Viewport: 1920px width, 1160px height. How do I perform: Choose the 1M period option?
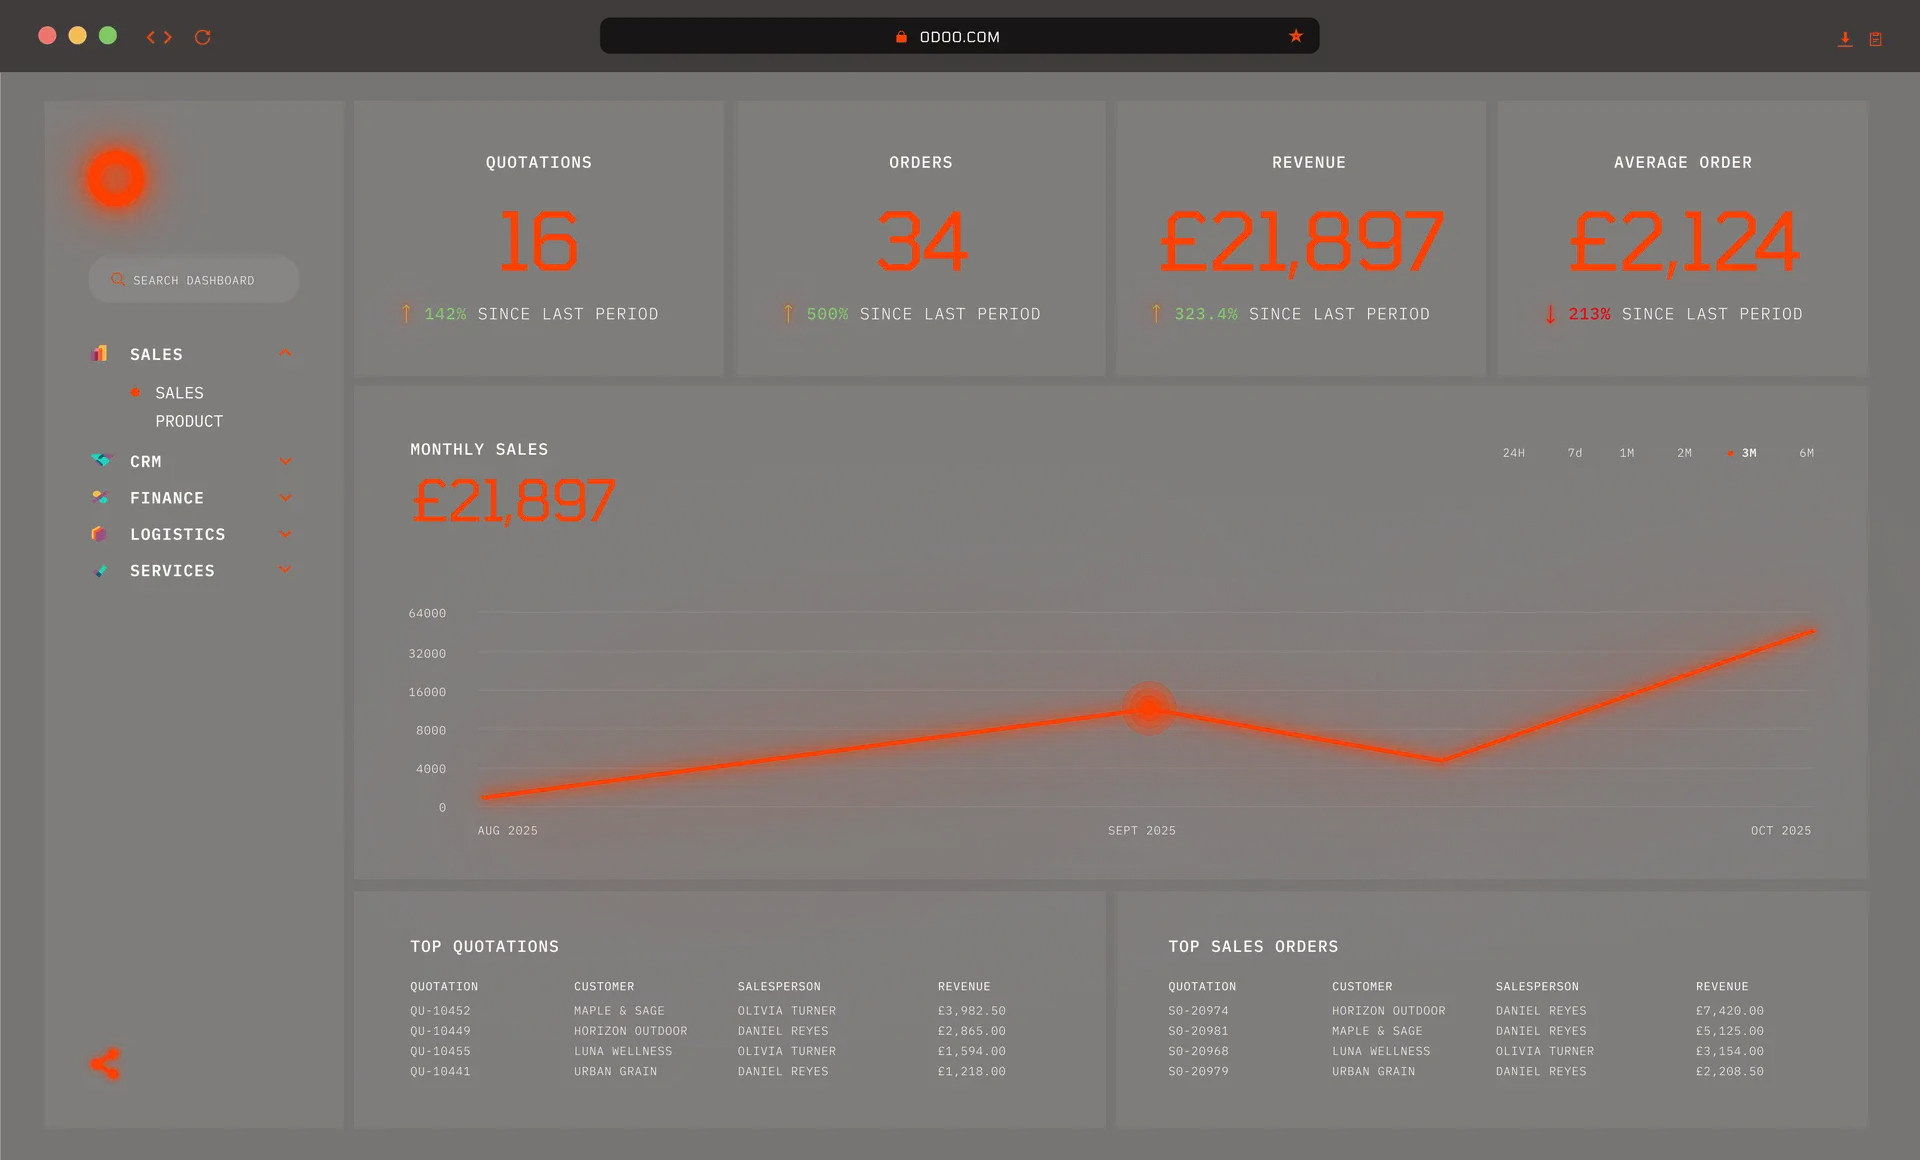1627,453
